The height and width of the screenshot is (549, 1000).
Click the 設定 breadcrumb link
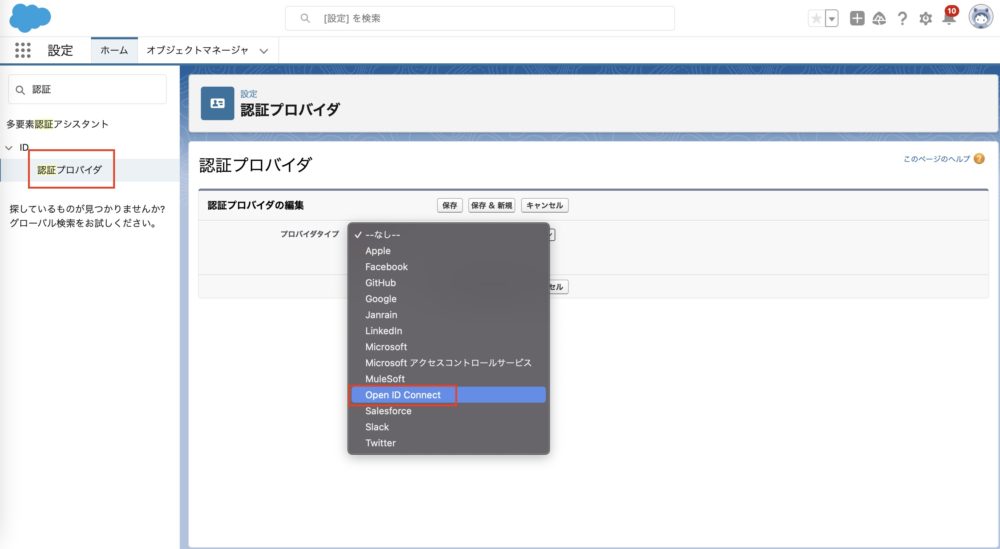coord(249,94)
